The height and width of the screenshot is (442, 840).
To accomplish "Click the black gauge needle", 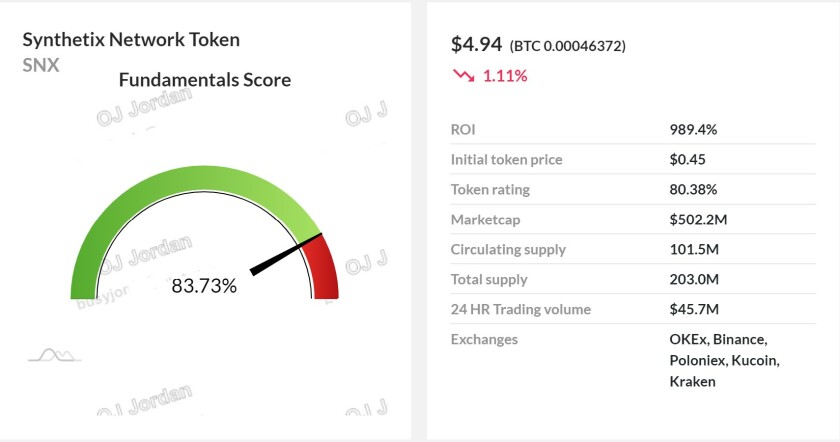I will [286, 254].
